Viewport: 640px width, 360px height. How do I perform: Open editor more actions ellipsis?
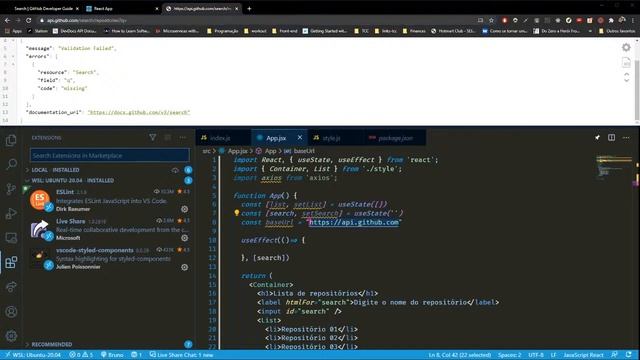(x=626, y=138)
